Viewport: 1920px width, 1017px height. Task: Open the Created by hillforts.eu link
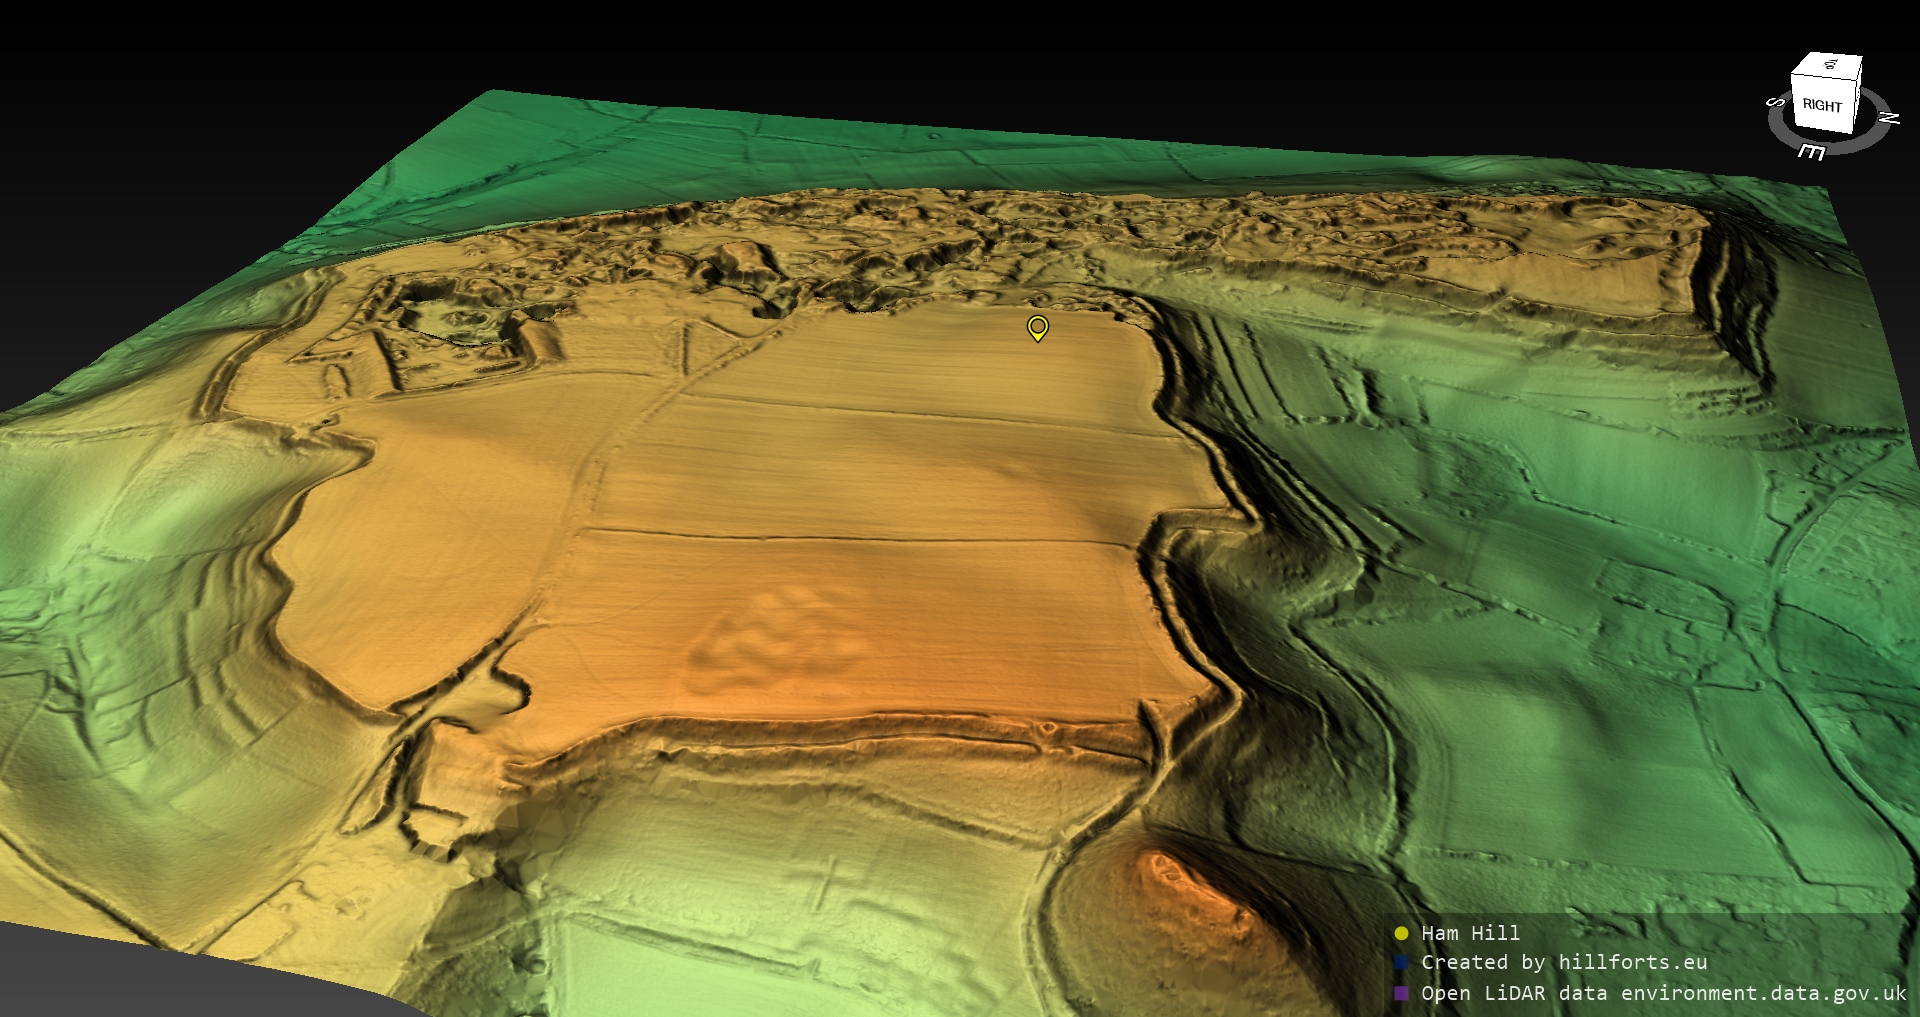point(1563,962)
